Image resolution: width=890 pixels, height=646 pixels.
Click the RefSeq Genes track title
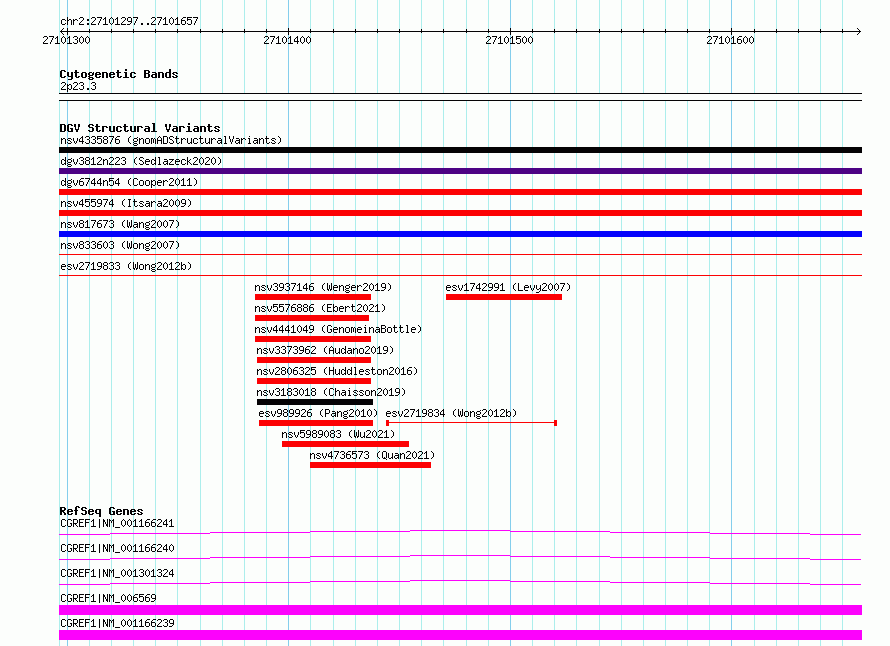click(x=101, y=511)
